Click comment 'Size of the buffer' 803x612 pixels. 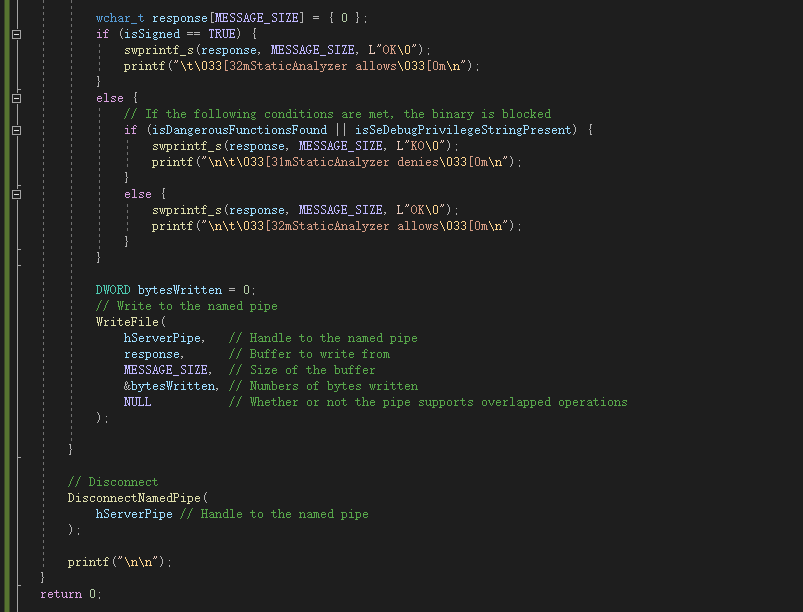302,370
